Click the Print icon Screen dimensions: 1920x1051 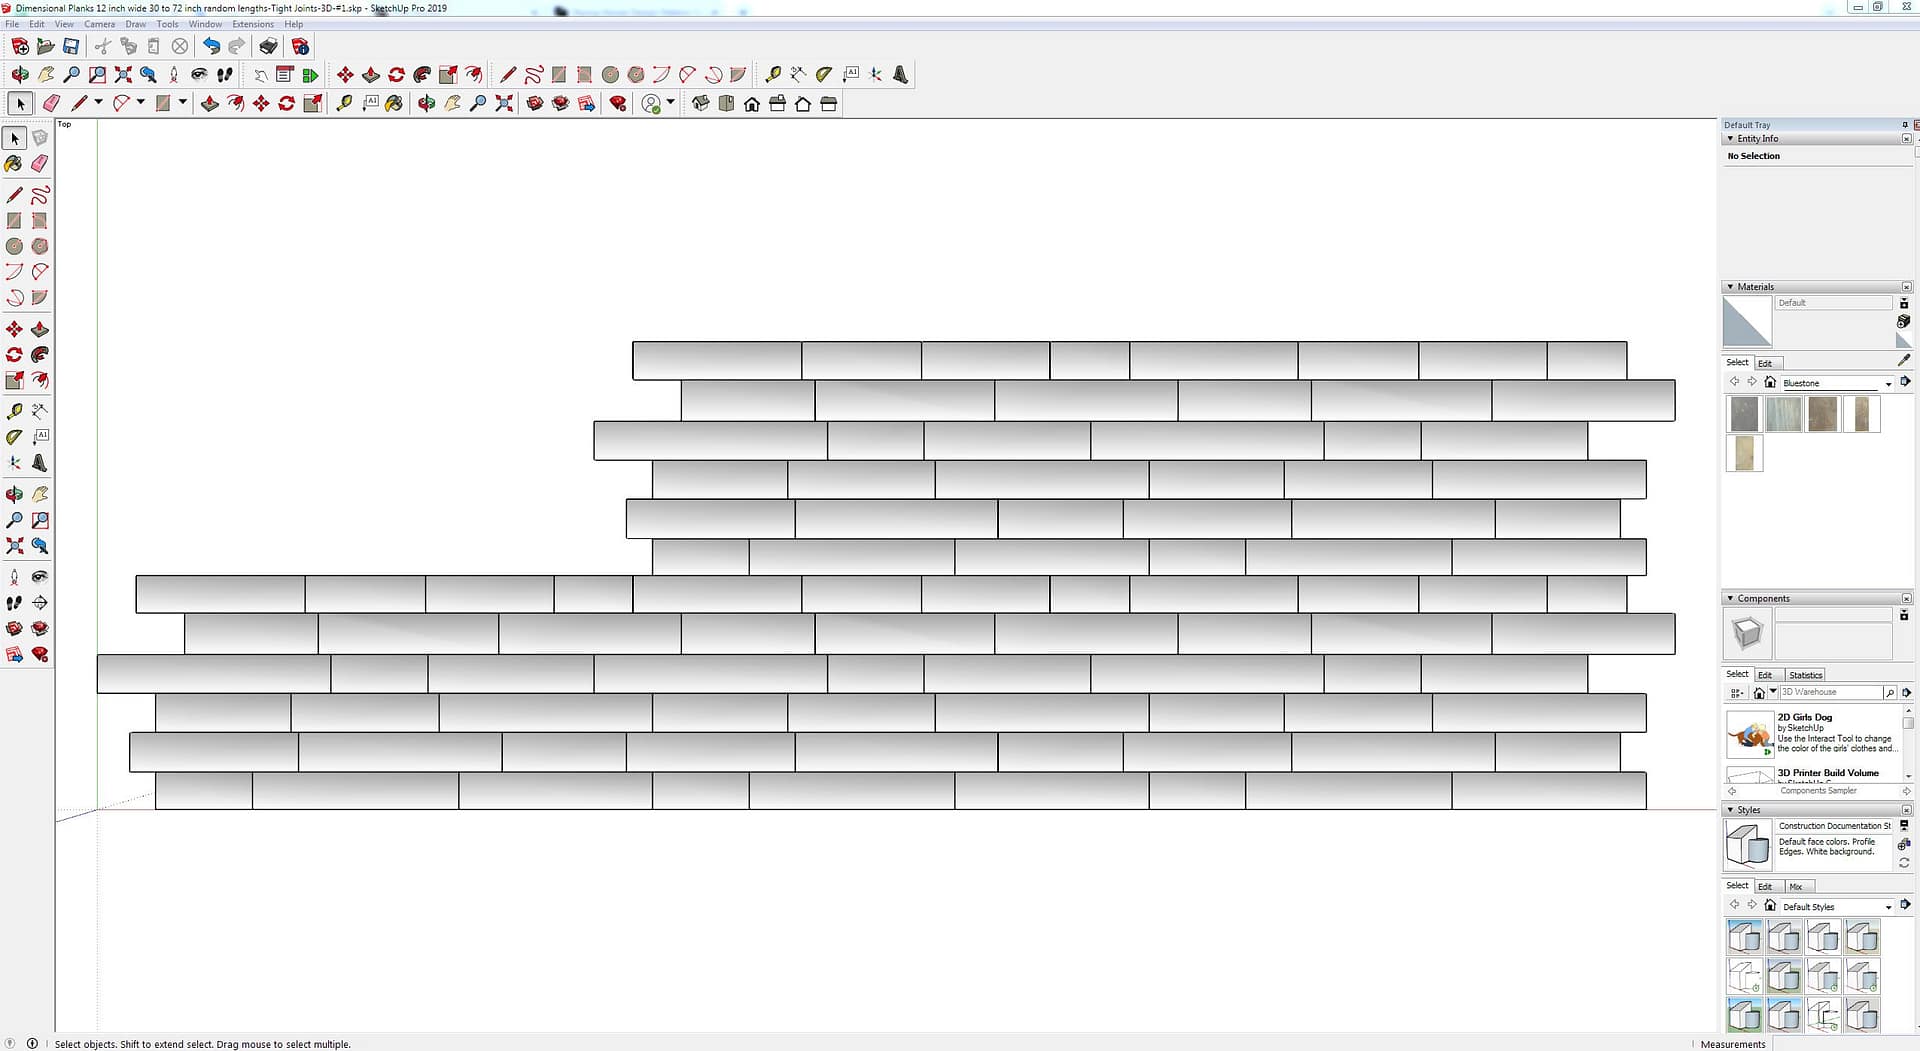click(268, 47)
